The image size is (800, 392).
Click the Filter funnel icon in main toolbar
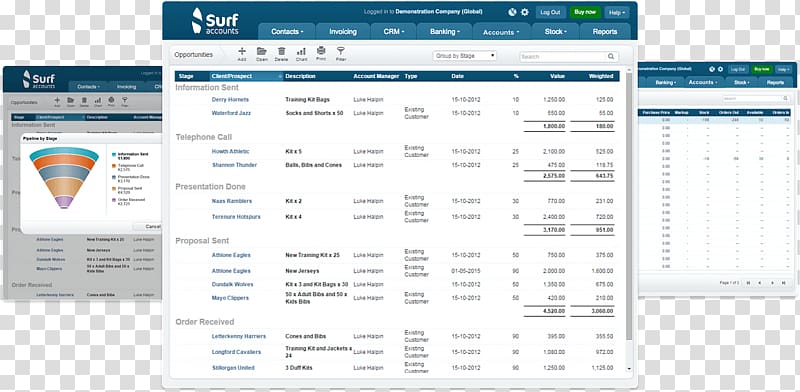[341, 51]
